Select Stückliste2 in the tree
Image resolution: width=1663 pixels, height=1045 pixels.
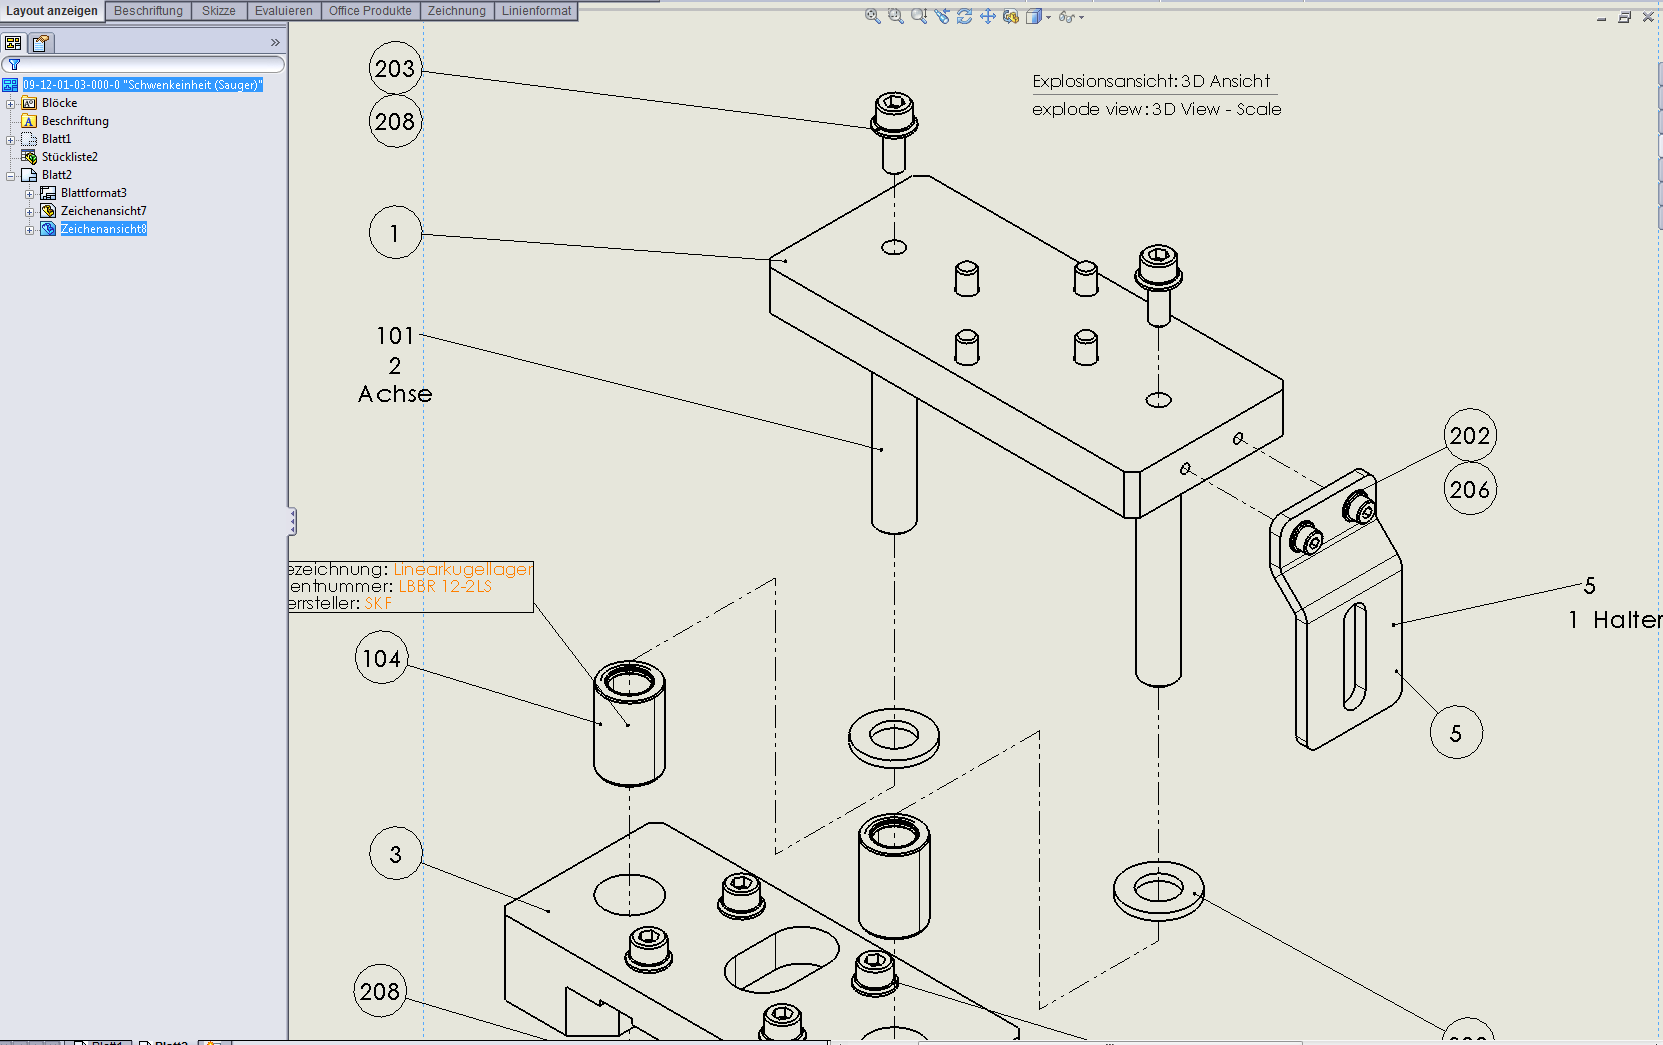click(x=69, y=157)
